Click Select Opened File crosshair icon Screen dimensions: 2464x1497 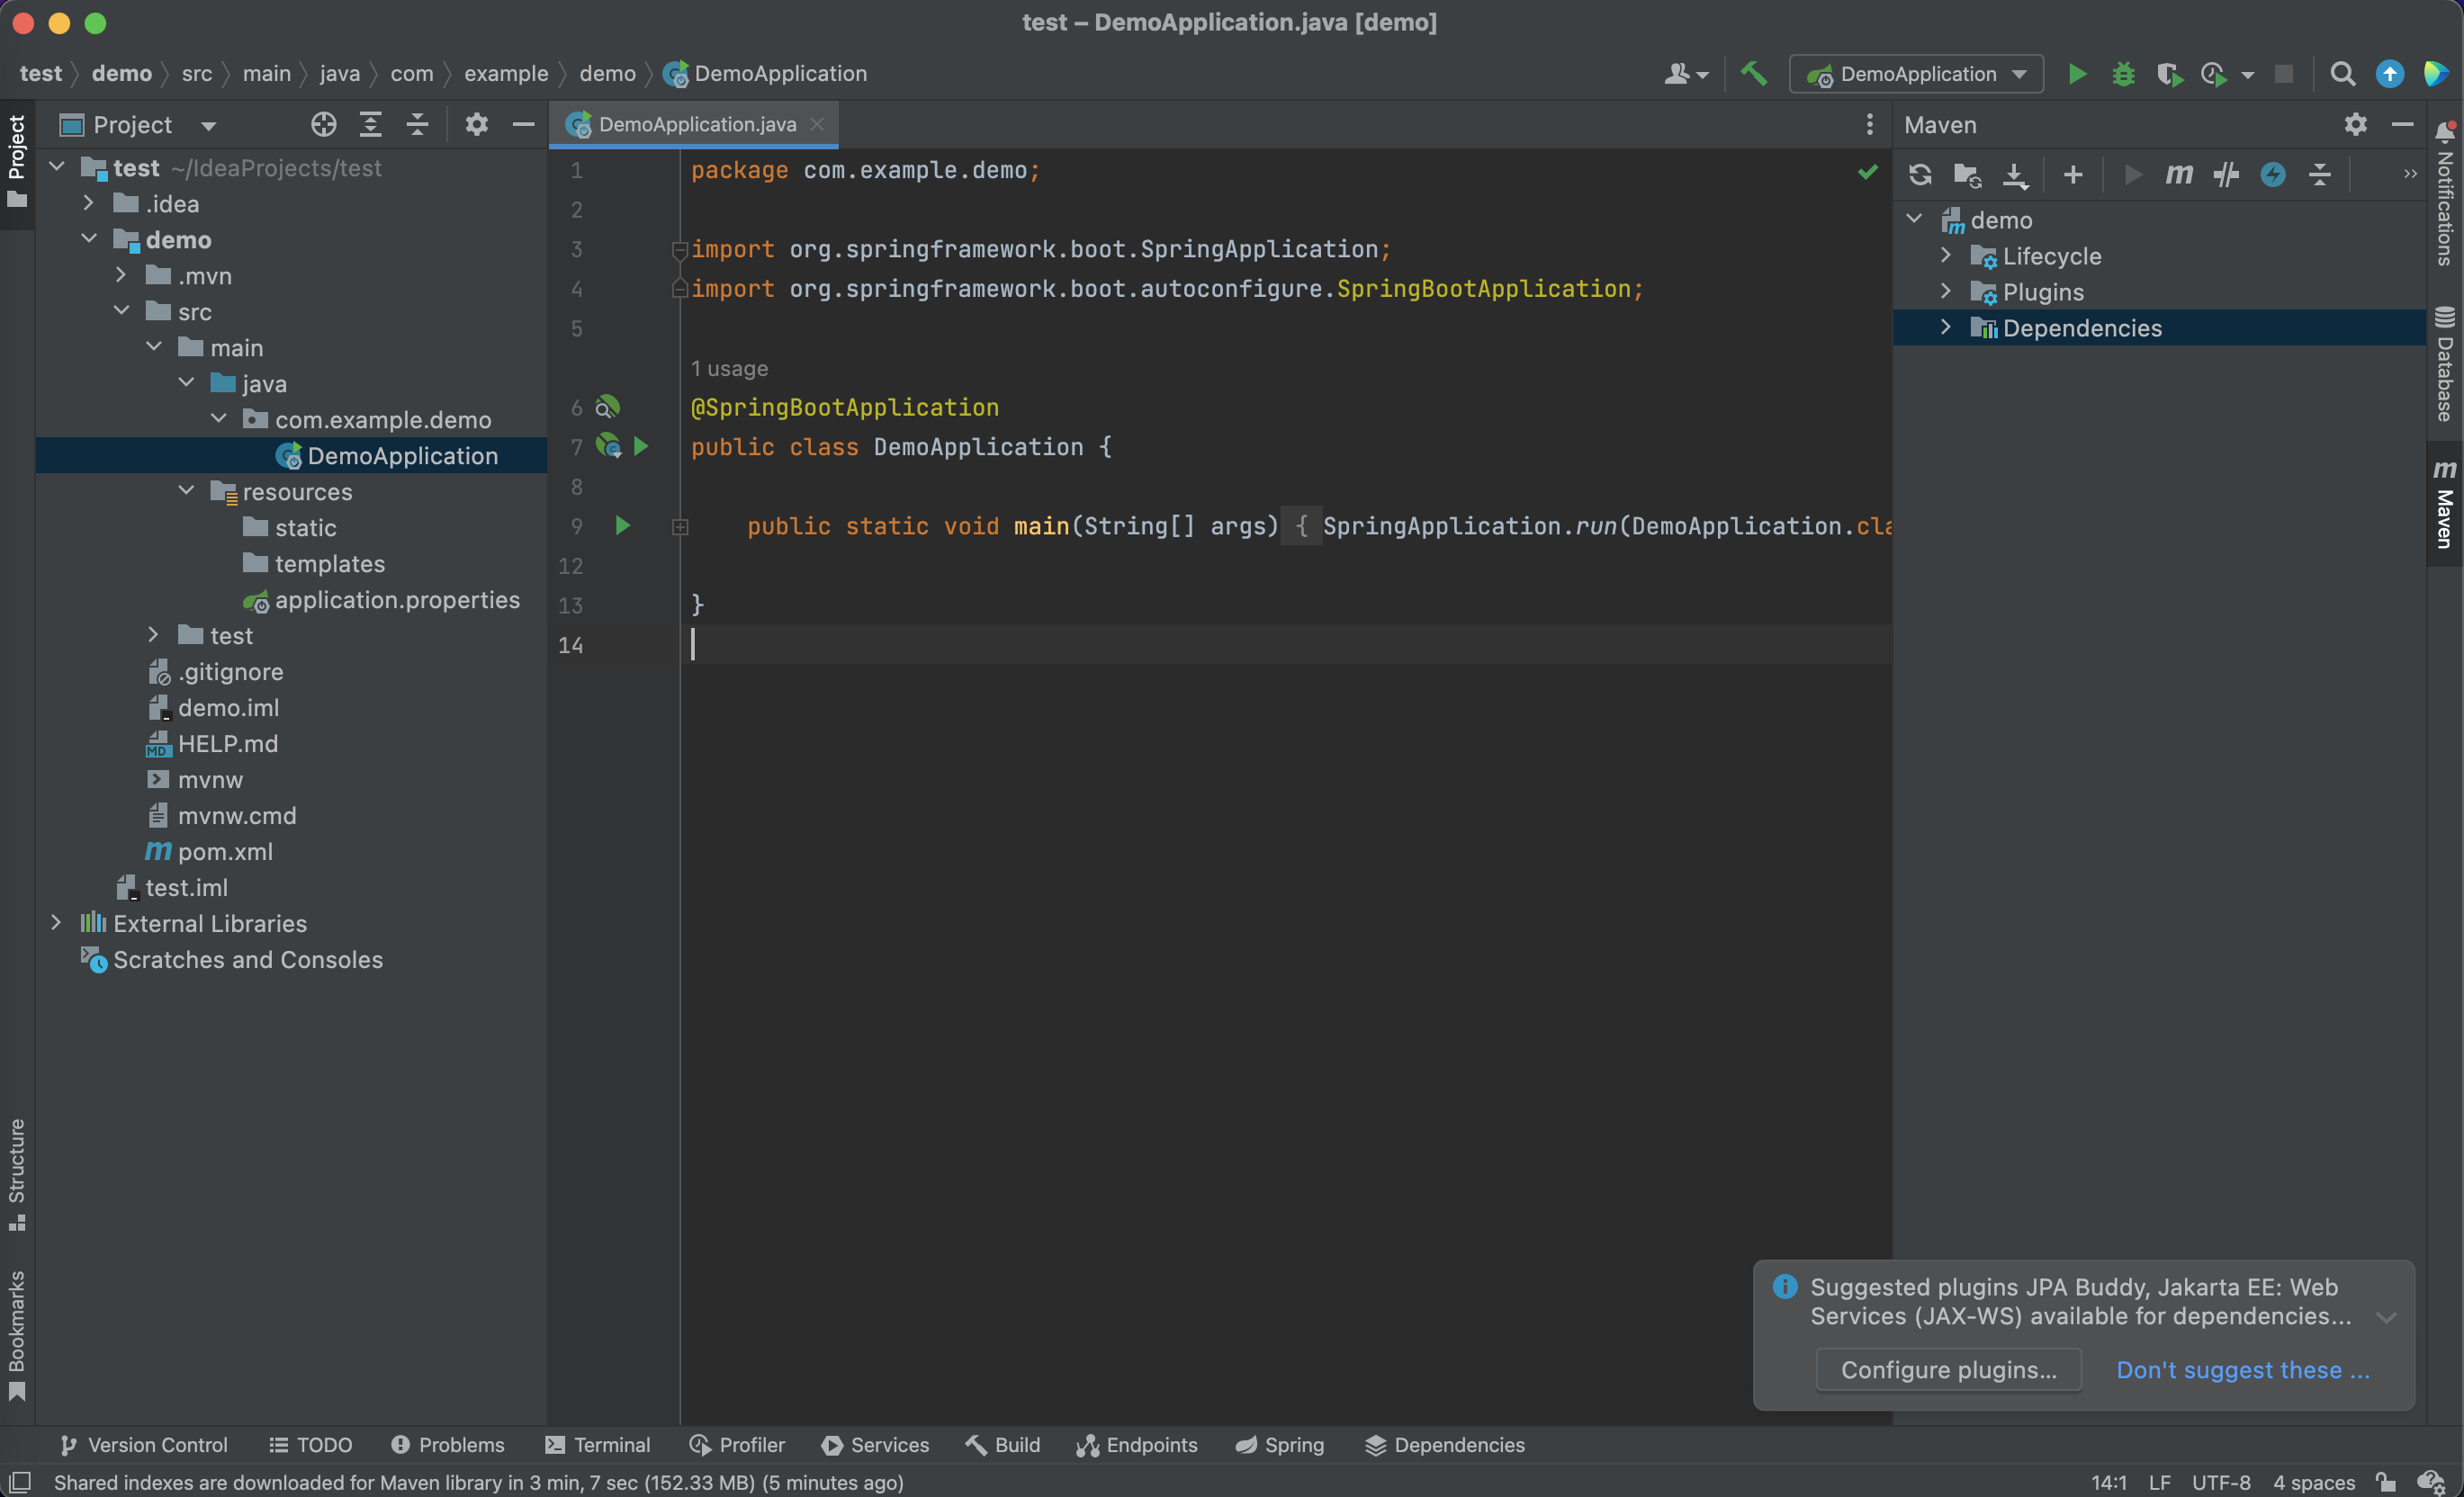323,125
